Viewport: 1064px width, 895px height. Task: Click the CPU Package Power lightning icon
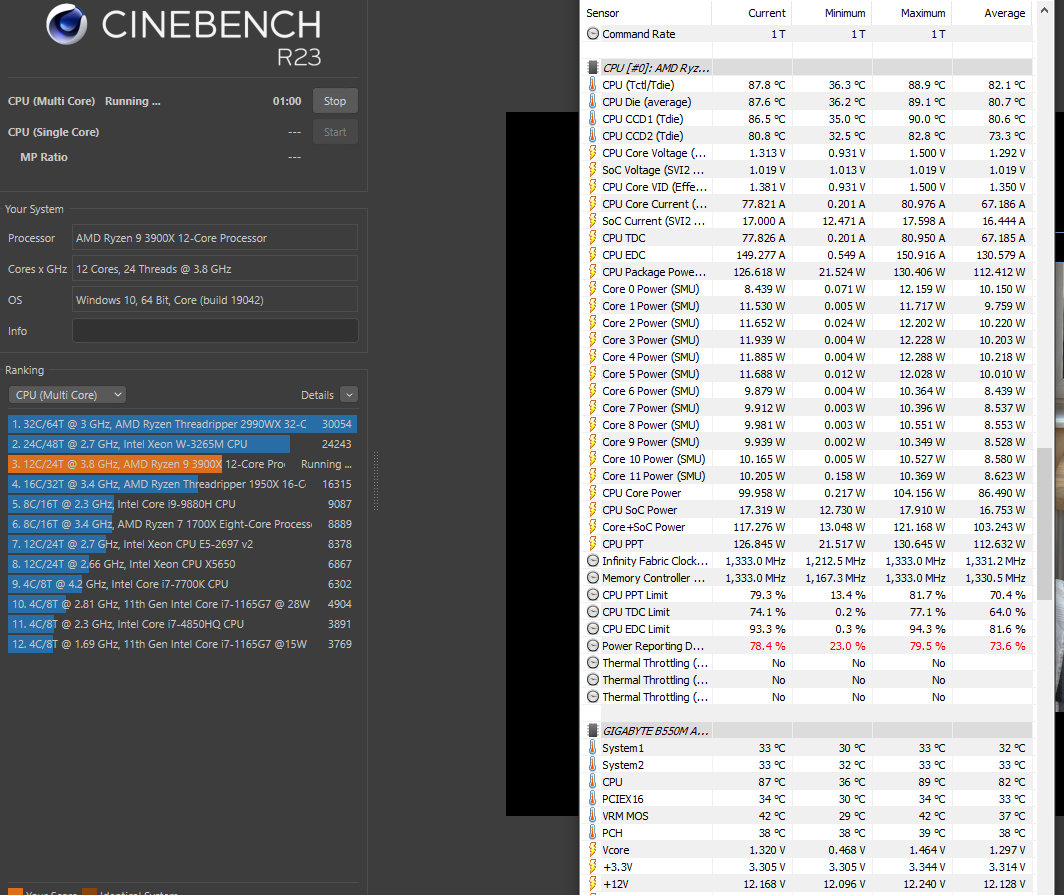click(592, 272)
